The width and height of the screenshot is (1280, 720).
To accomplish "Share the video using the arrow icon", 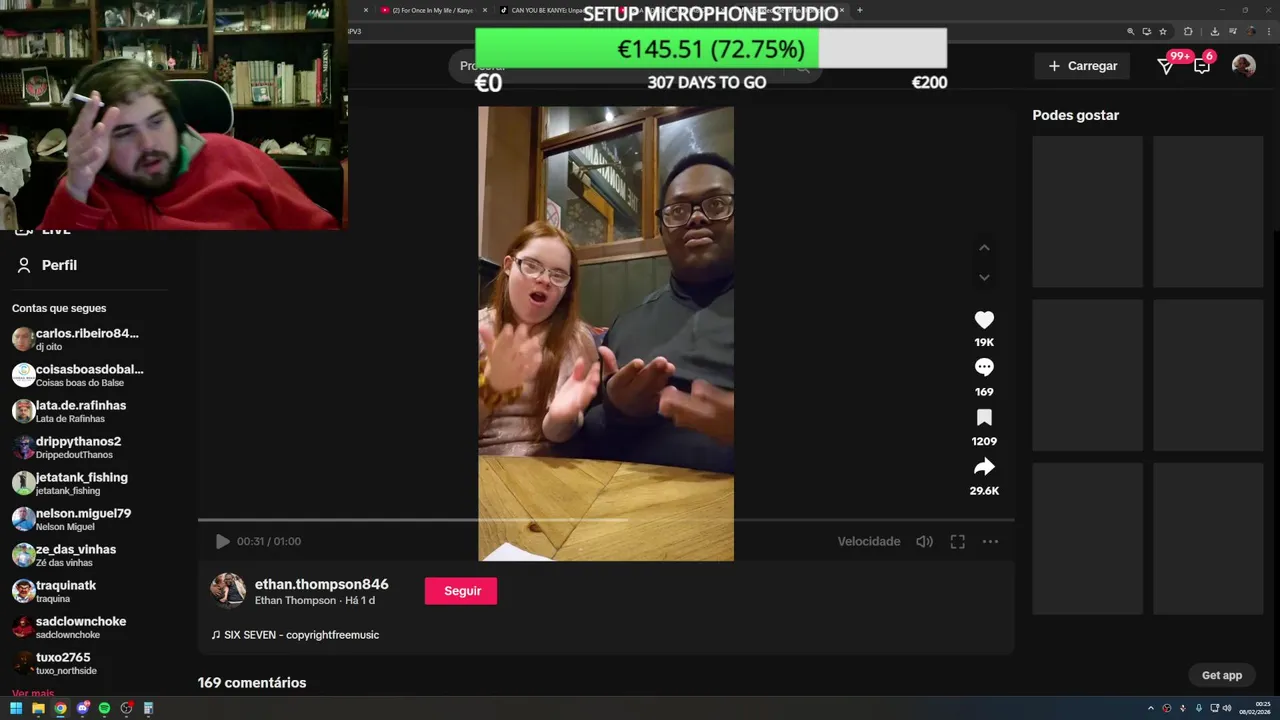I will point(984,467).
